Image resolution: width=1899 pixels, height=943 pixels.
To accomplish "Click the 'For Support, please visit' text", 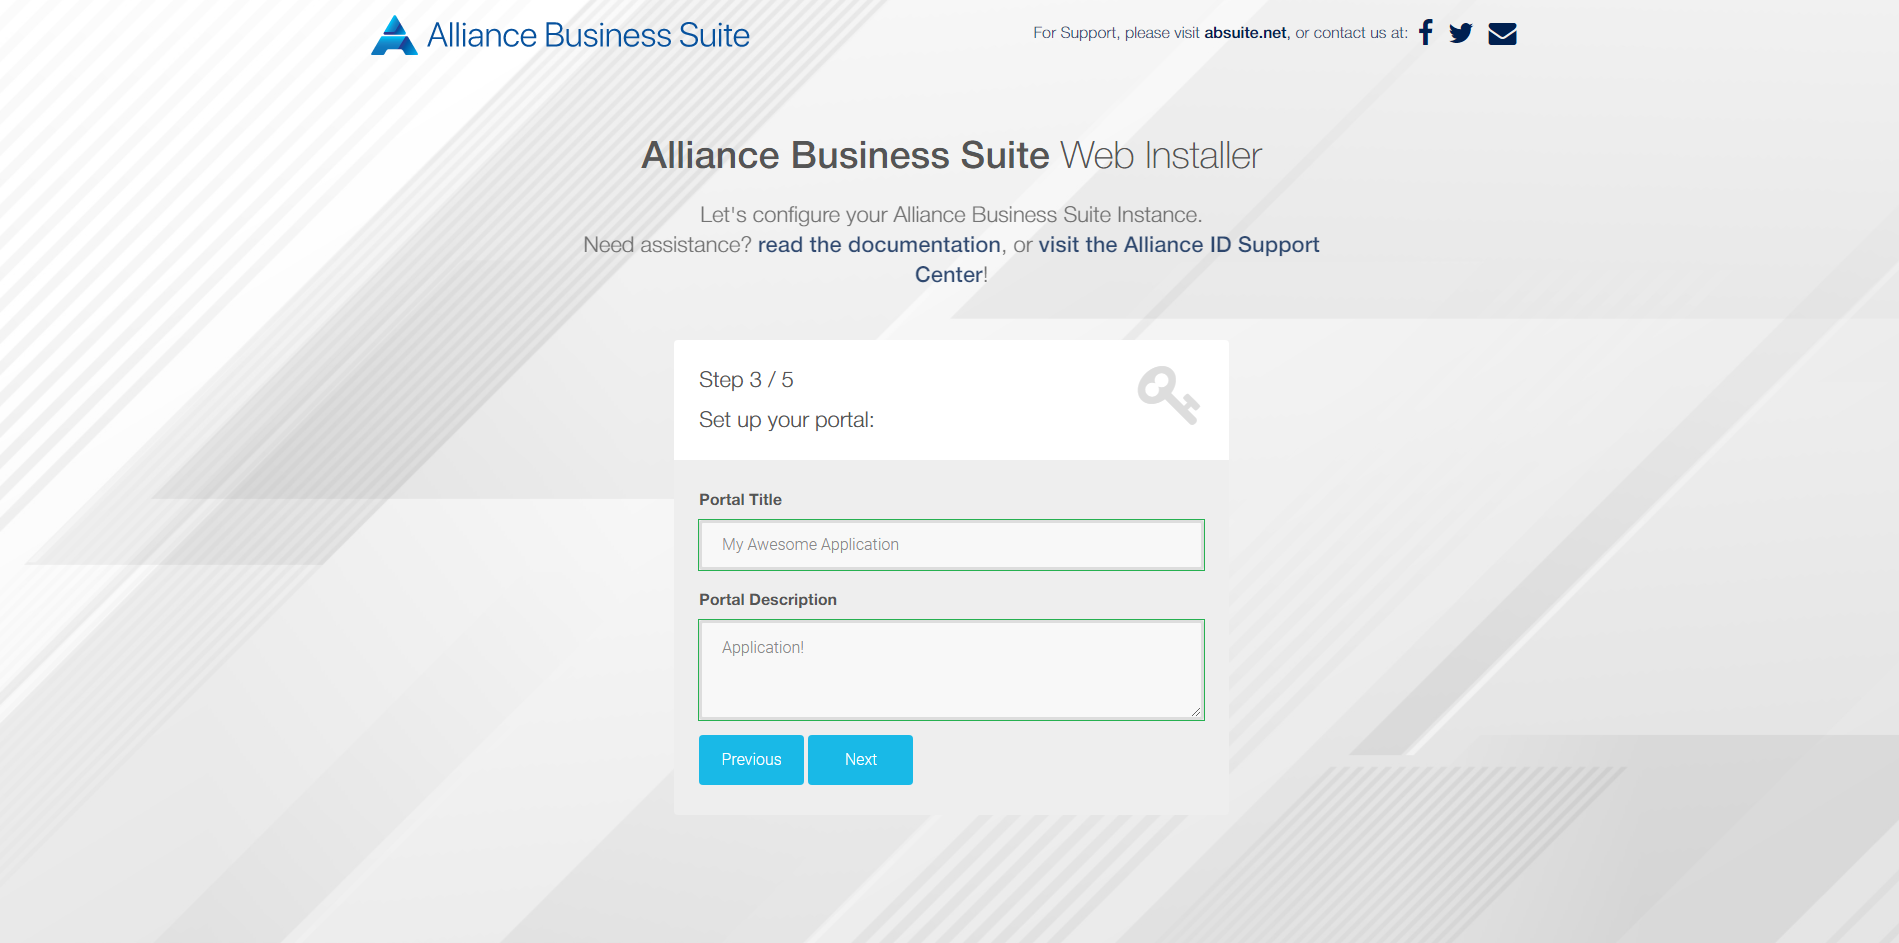I will click(1116, 33).
